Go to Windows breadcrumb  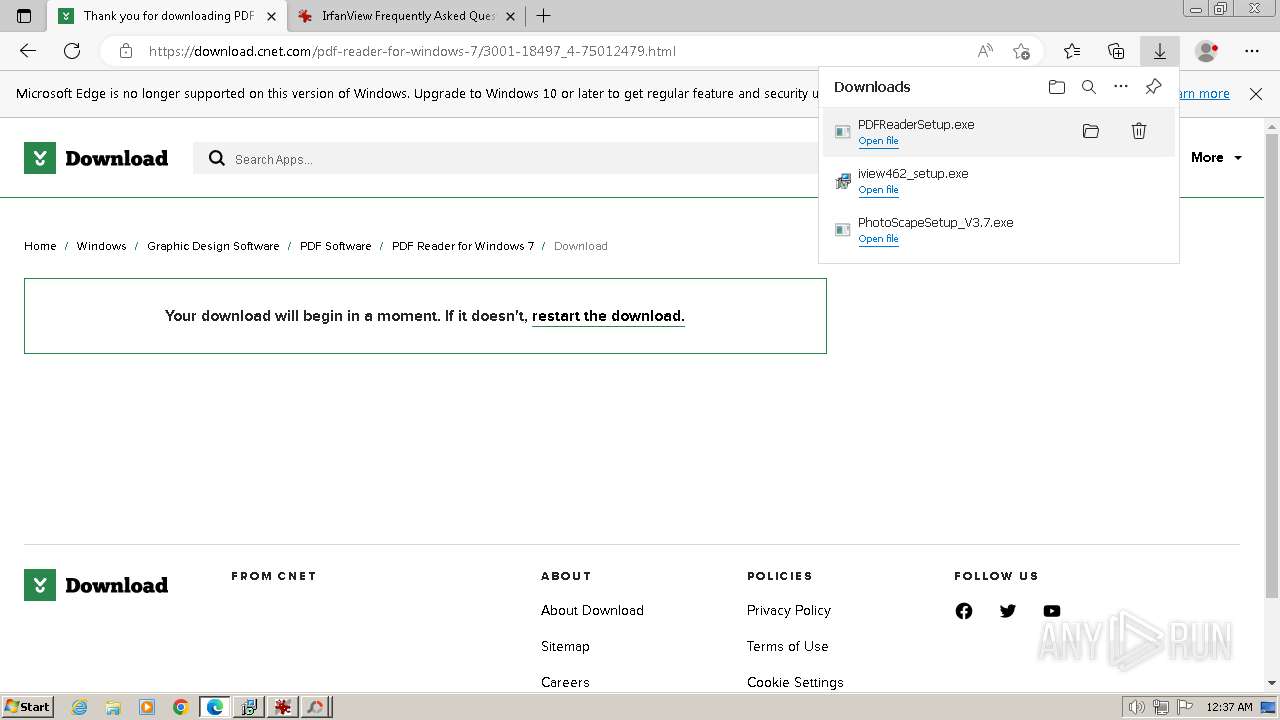(101, 246)
